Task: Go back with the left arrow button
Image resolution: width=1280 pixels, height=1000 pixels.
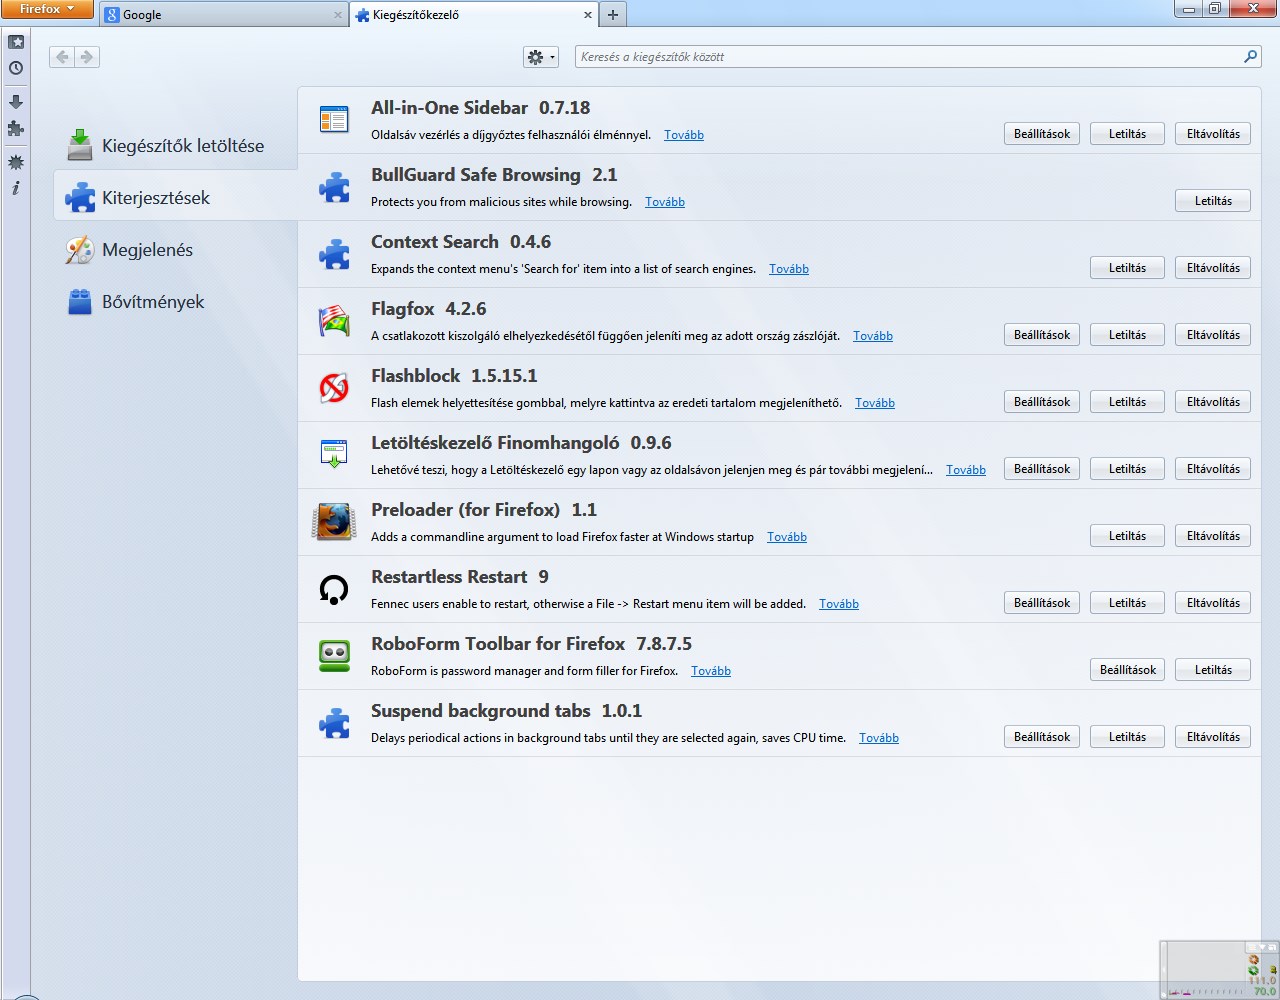Action: point(62,57)
